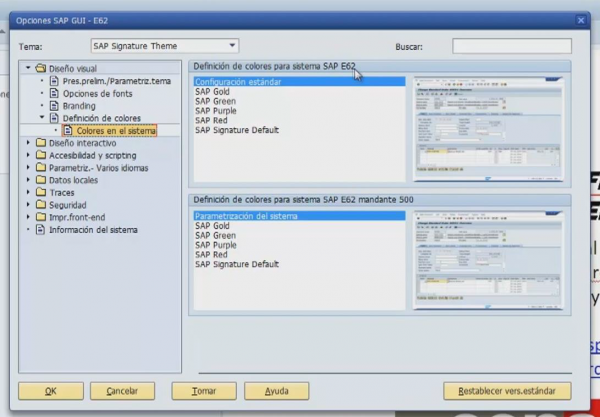Click the Pres.prelim./Parametriz.tema document icon
The width and height of the screenshot is (600, 417).
54,81
